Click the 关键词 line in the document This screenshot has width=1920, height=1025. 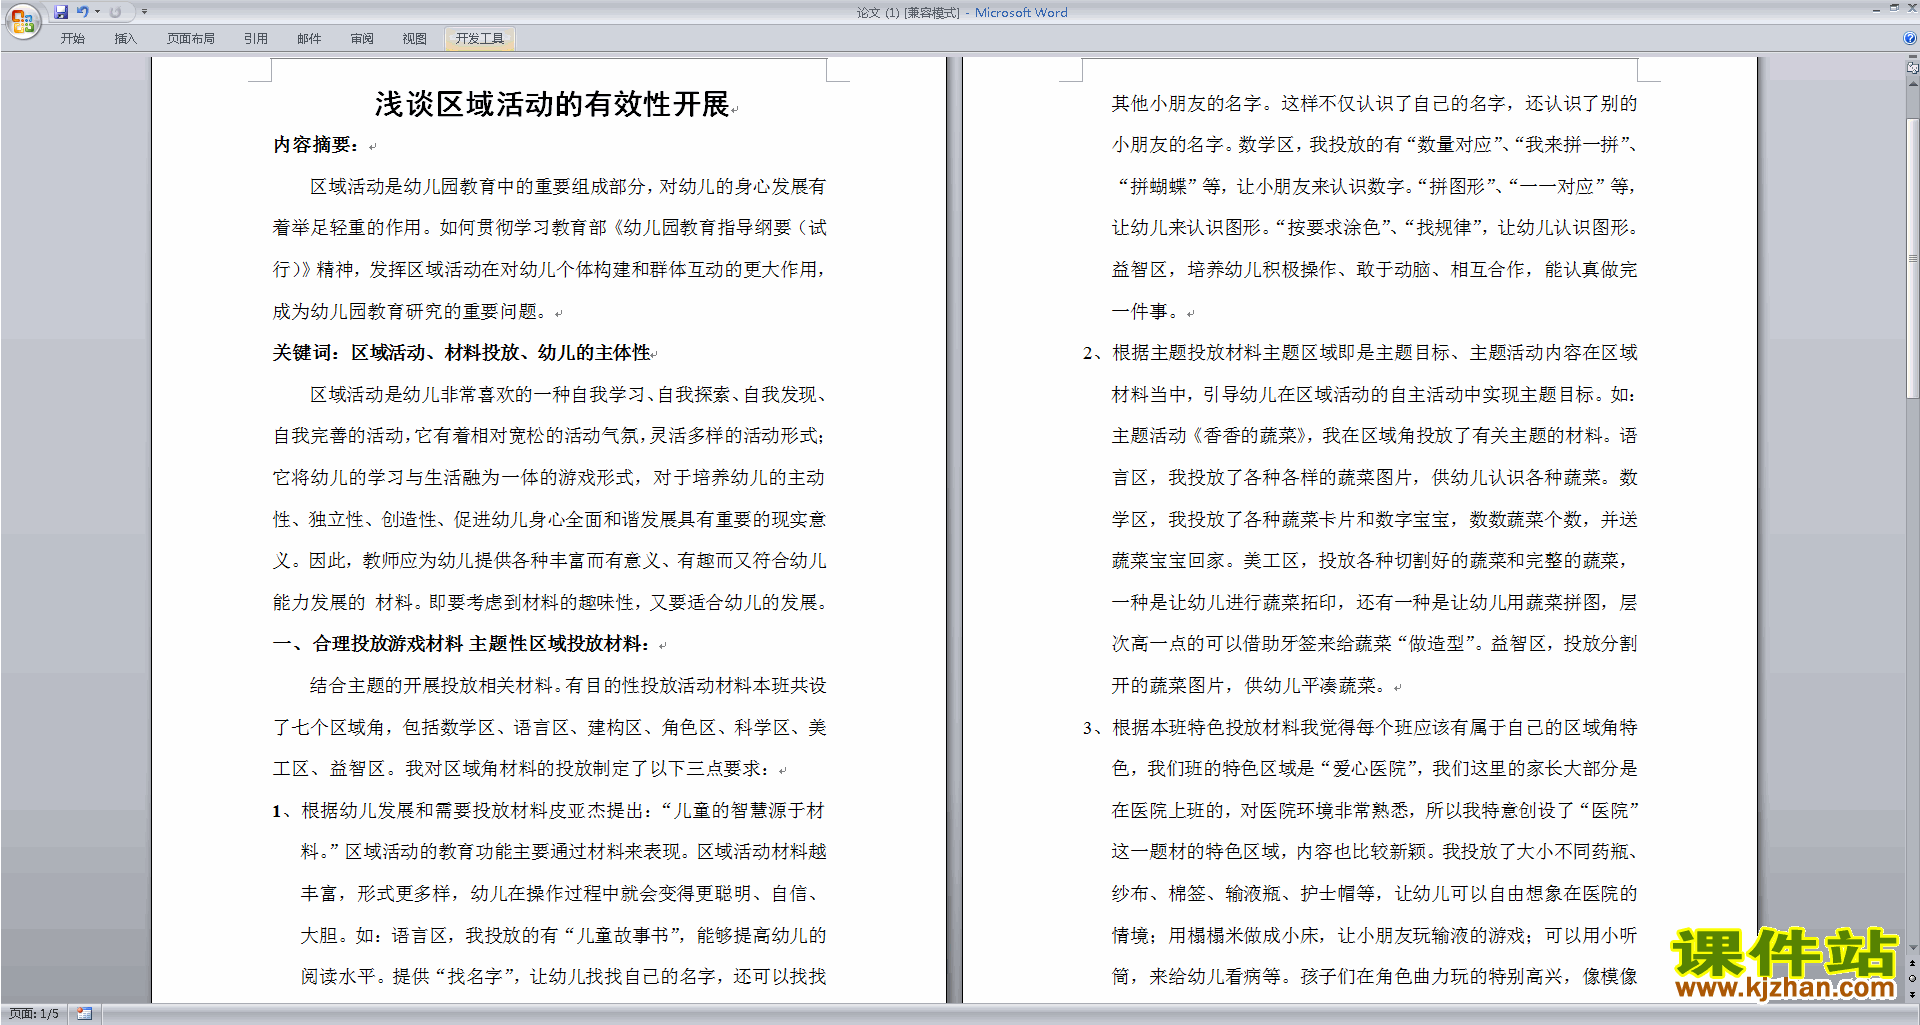click(x=462, y=353)
